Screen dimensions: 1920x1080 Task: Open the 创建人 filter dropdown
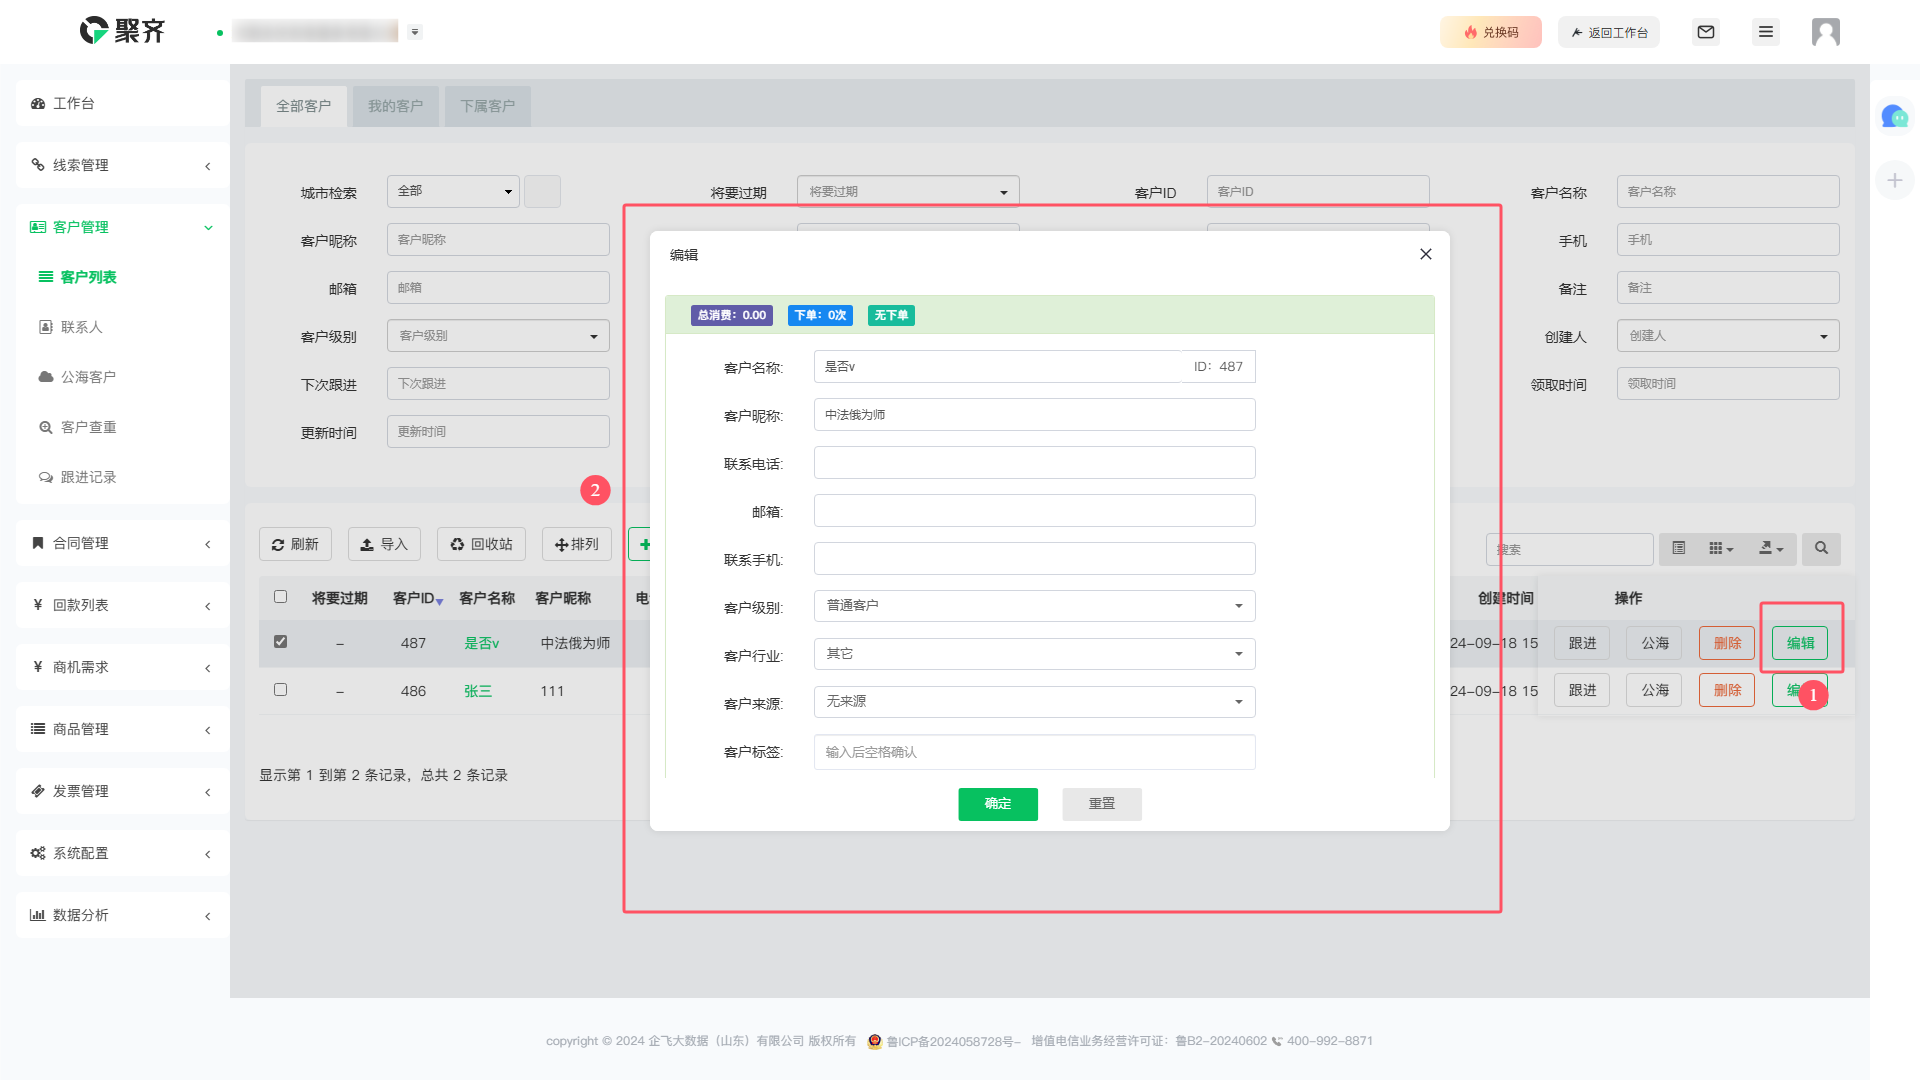tap(1728, 336)
